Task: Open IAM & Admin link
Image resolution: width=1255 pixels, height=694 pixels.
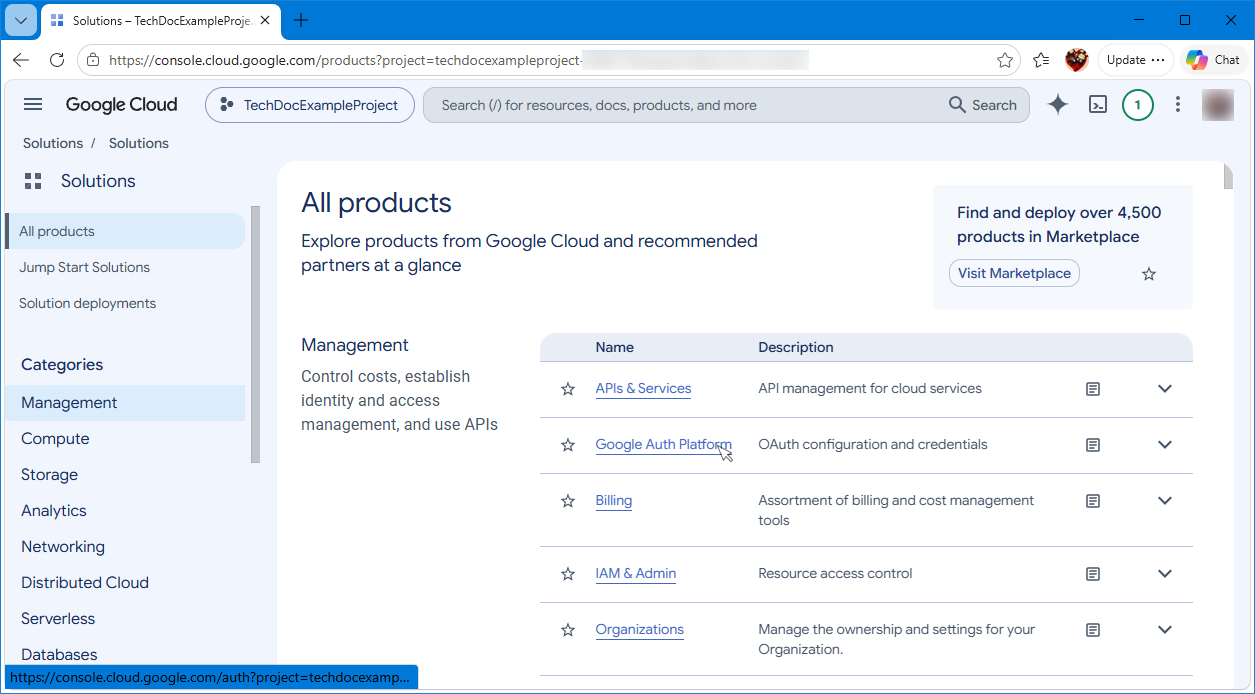Action: (x=636, y=574)
